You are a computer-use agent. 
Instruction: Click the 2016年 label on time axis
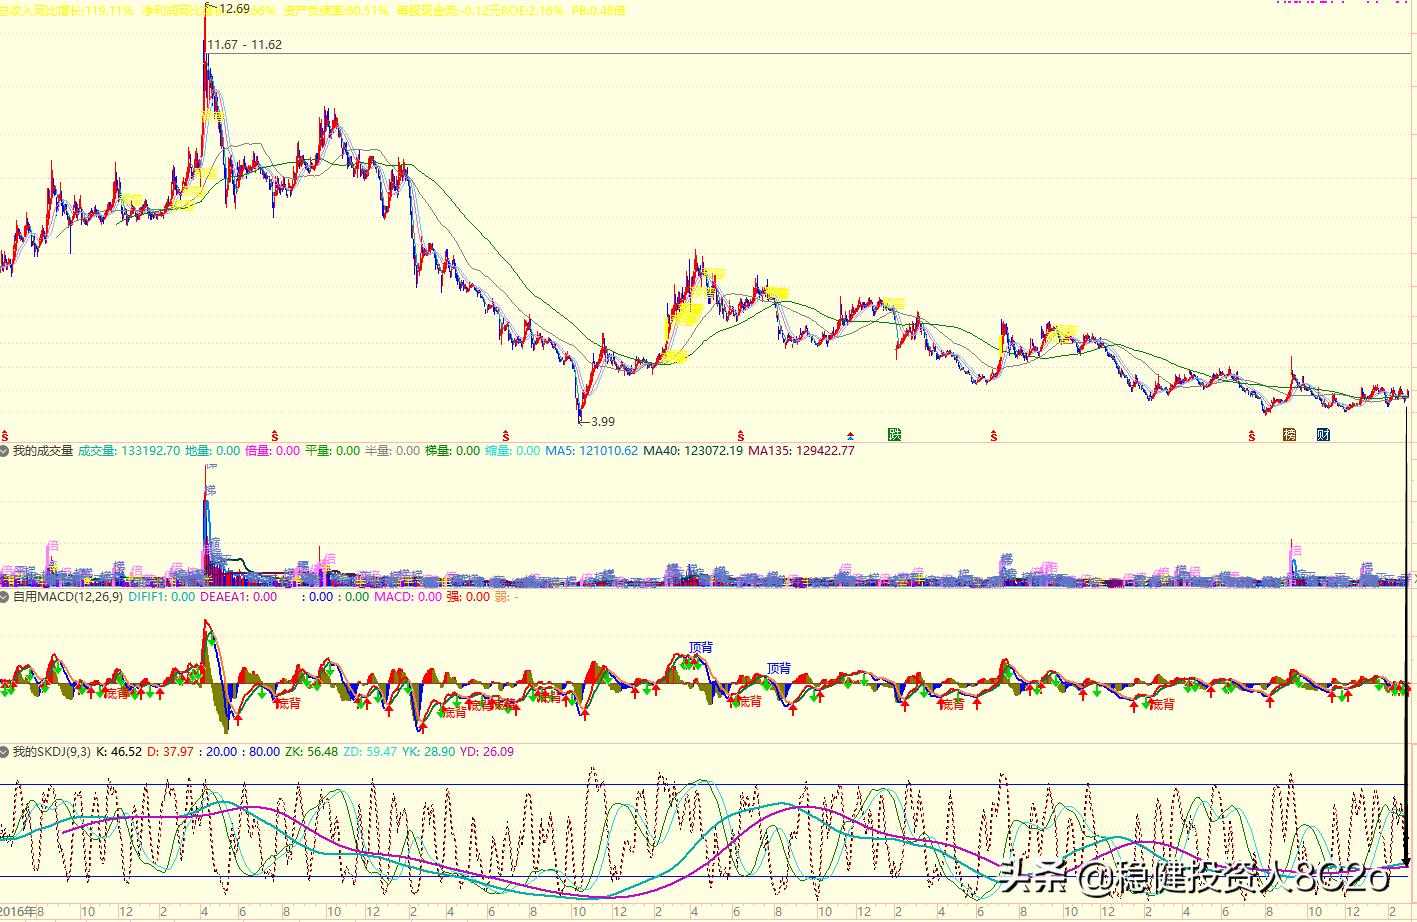[22, 912]
